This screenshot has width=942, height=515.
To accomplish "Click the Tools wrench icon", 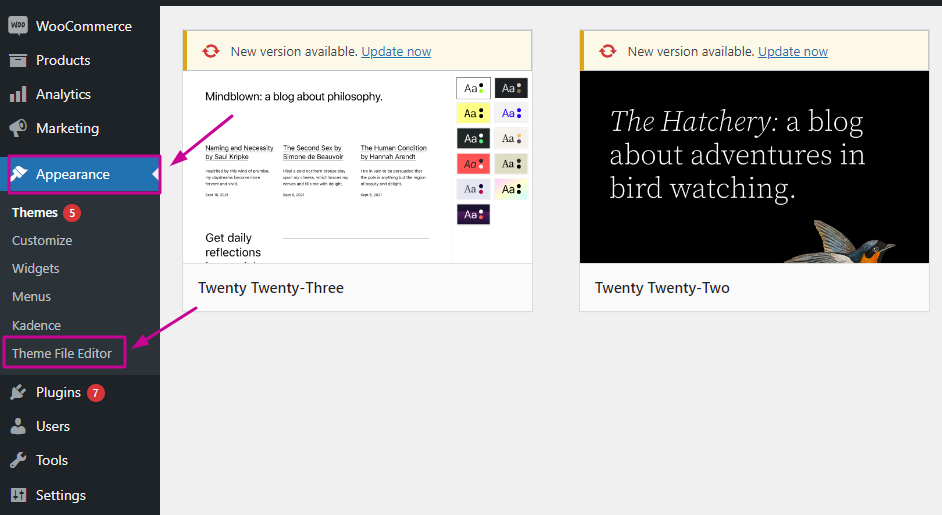I will point(18,460).
